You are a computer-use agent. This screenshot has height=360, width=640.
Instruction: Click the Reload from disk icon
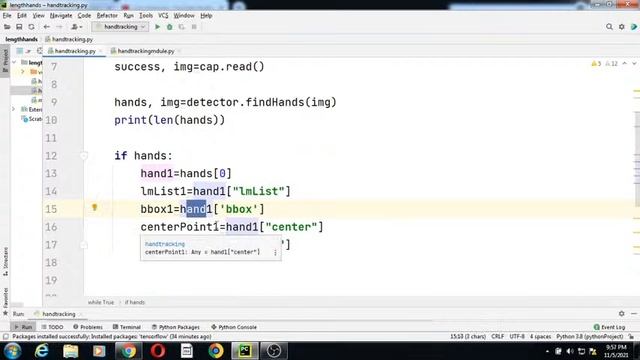pyautogui.click(x=31, y=27)
